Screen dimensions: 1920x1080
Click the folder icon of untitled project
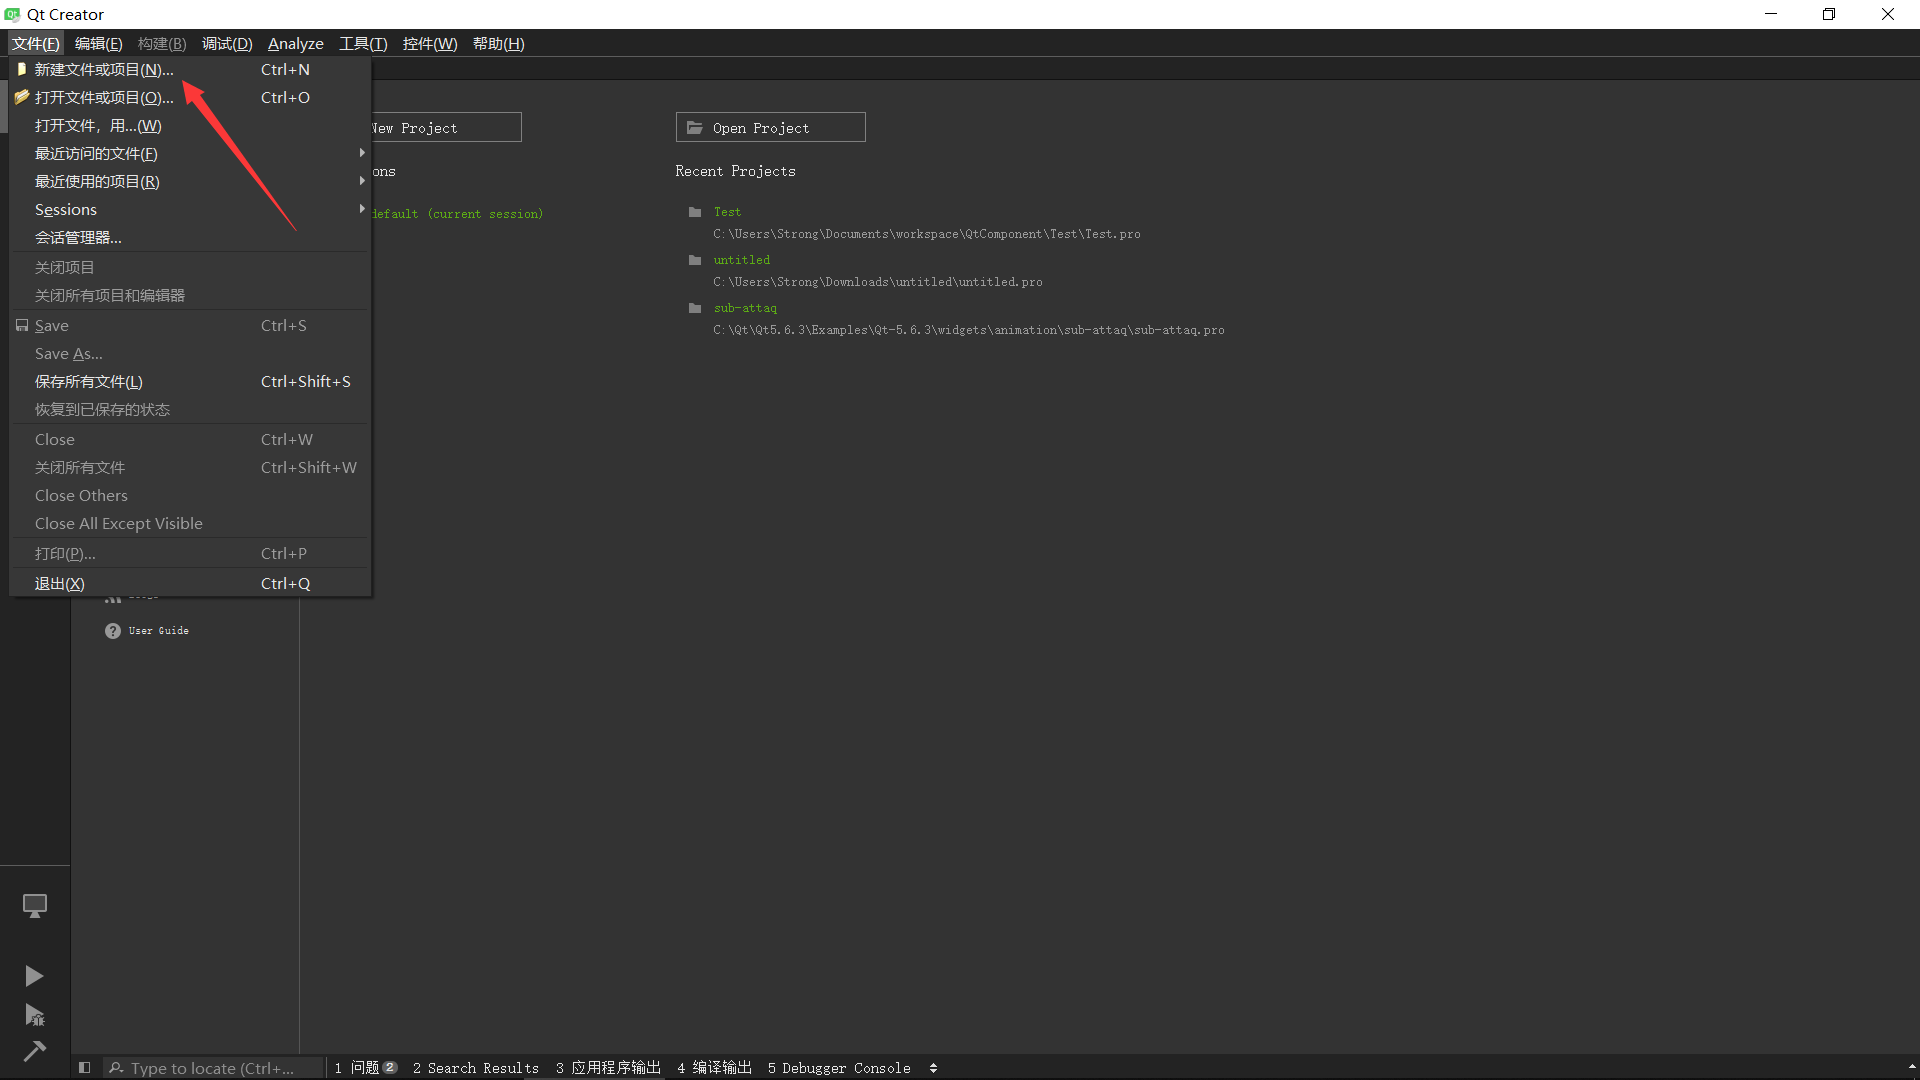coord(695,260)
